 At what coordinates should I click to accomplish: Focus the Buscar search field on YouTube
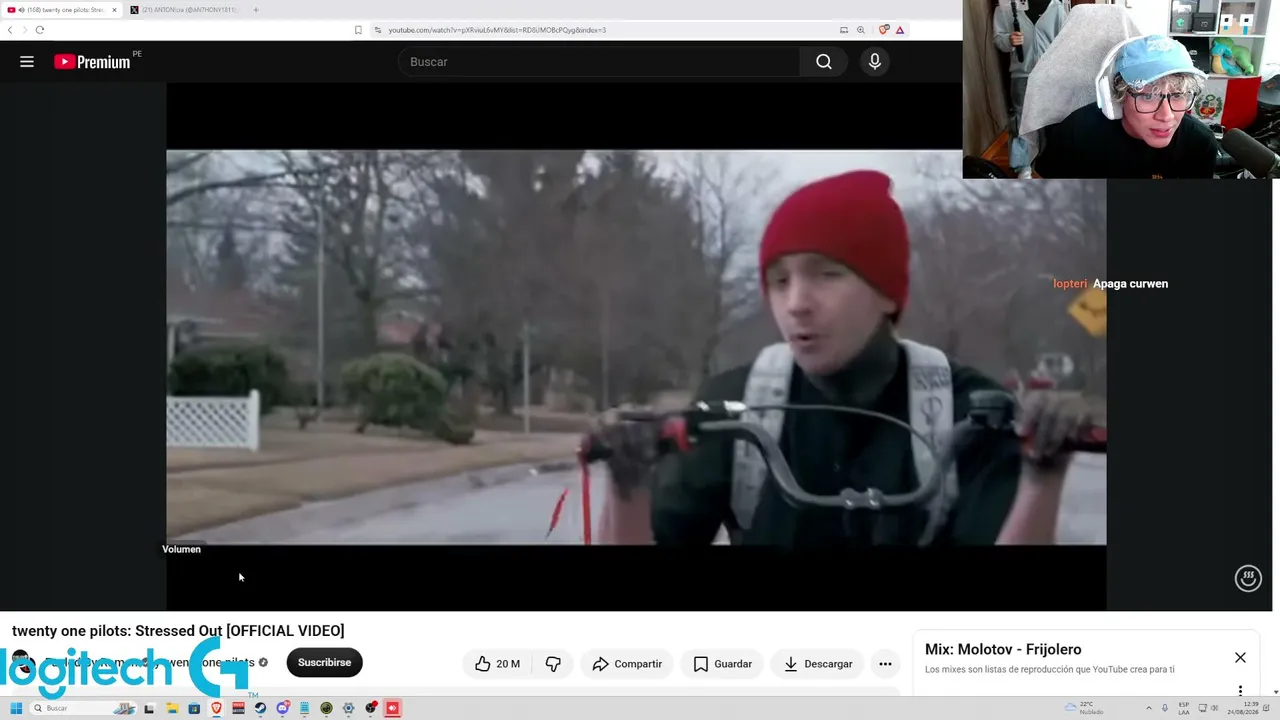[x=600, y=62]
